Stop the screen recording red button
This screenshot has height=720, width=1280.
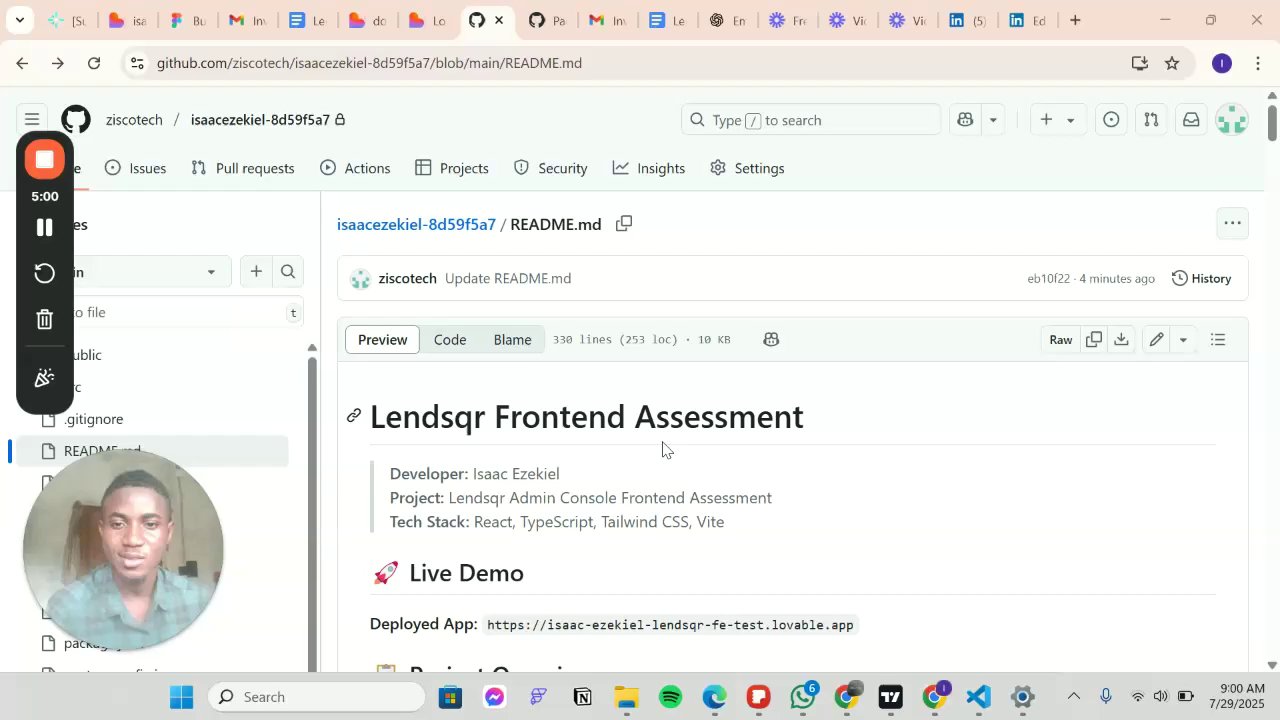pyautogui.click(x=44, y=160)
